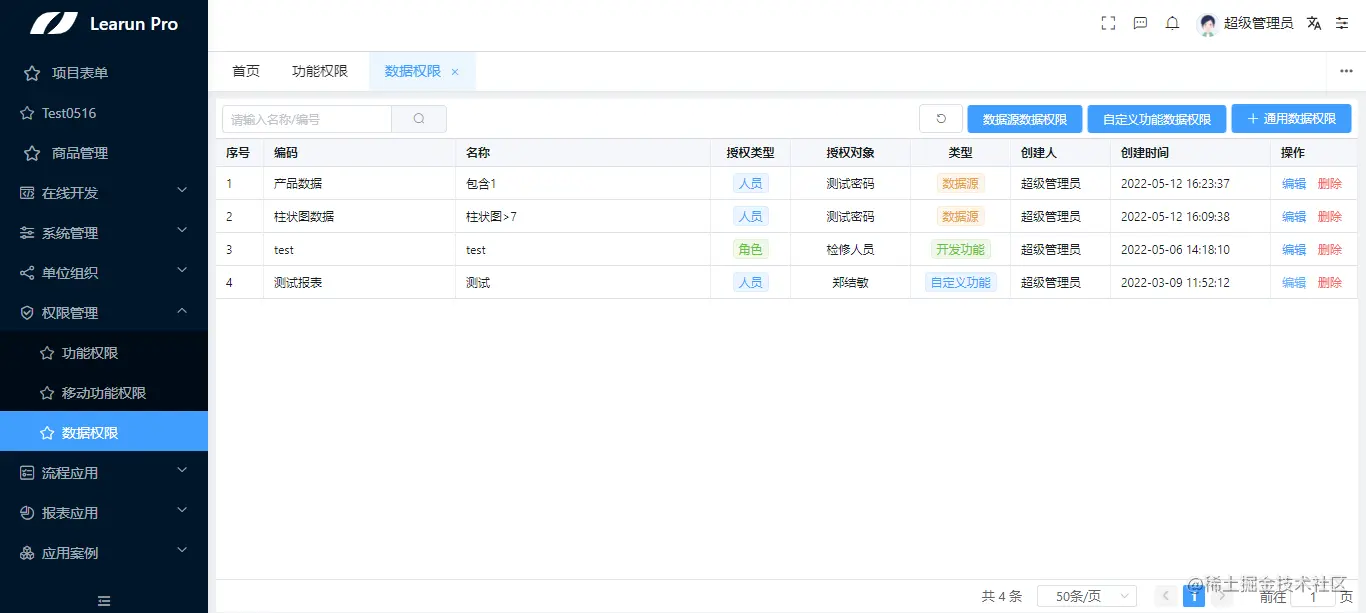The image size is (1366, 613).
Task: Edit the 柱状图数据 row
Action: [x=1294, y=217]
